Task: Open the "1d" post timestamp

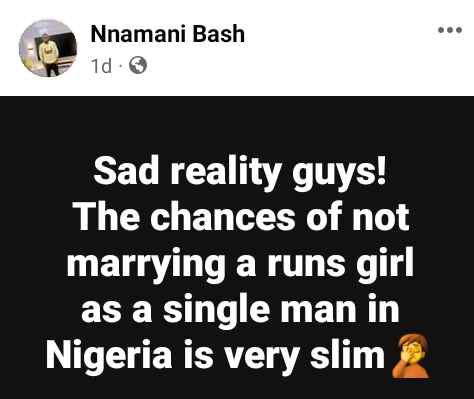Action: (101, 66)
